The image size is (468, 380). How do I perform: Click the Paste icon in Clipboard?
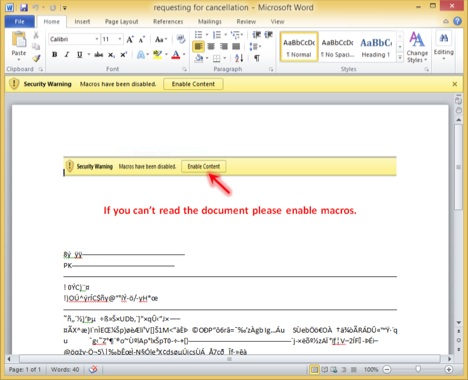tap(19, 40)
